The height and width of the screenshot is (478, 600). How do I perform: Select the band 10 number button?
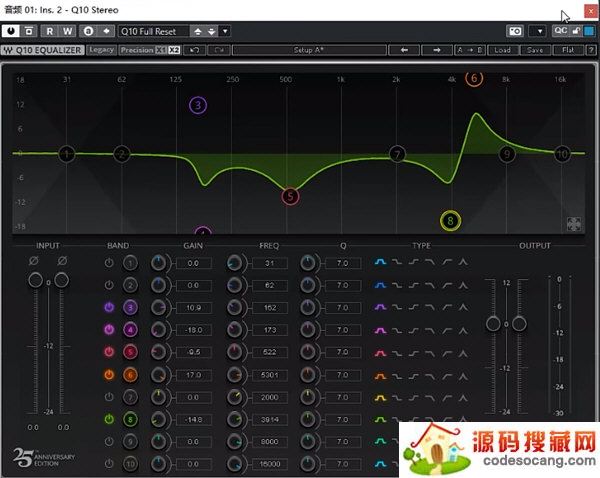(130, 464)
